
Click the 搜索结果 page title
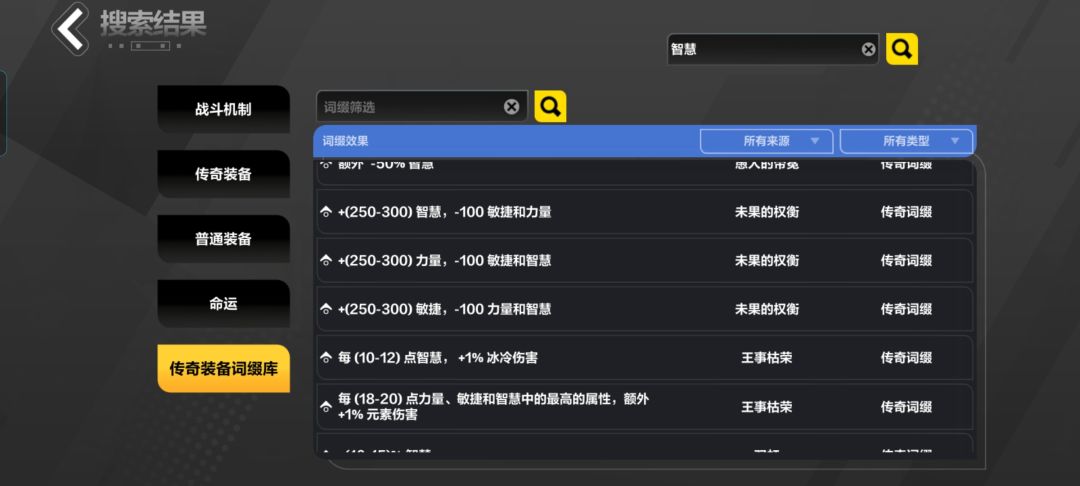(153, 25)
